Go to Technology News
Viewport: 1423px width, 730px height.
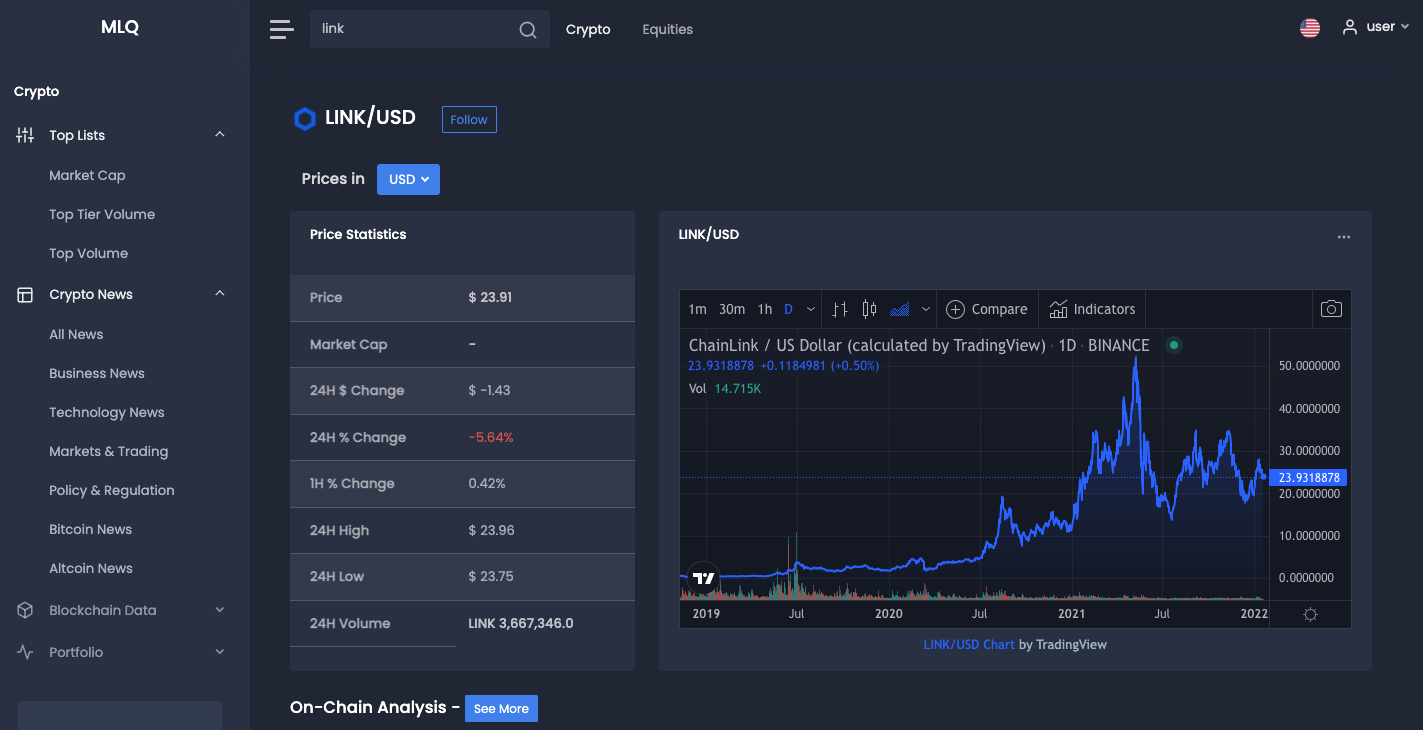(106, 412)
